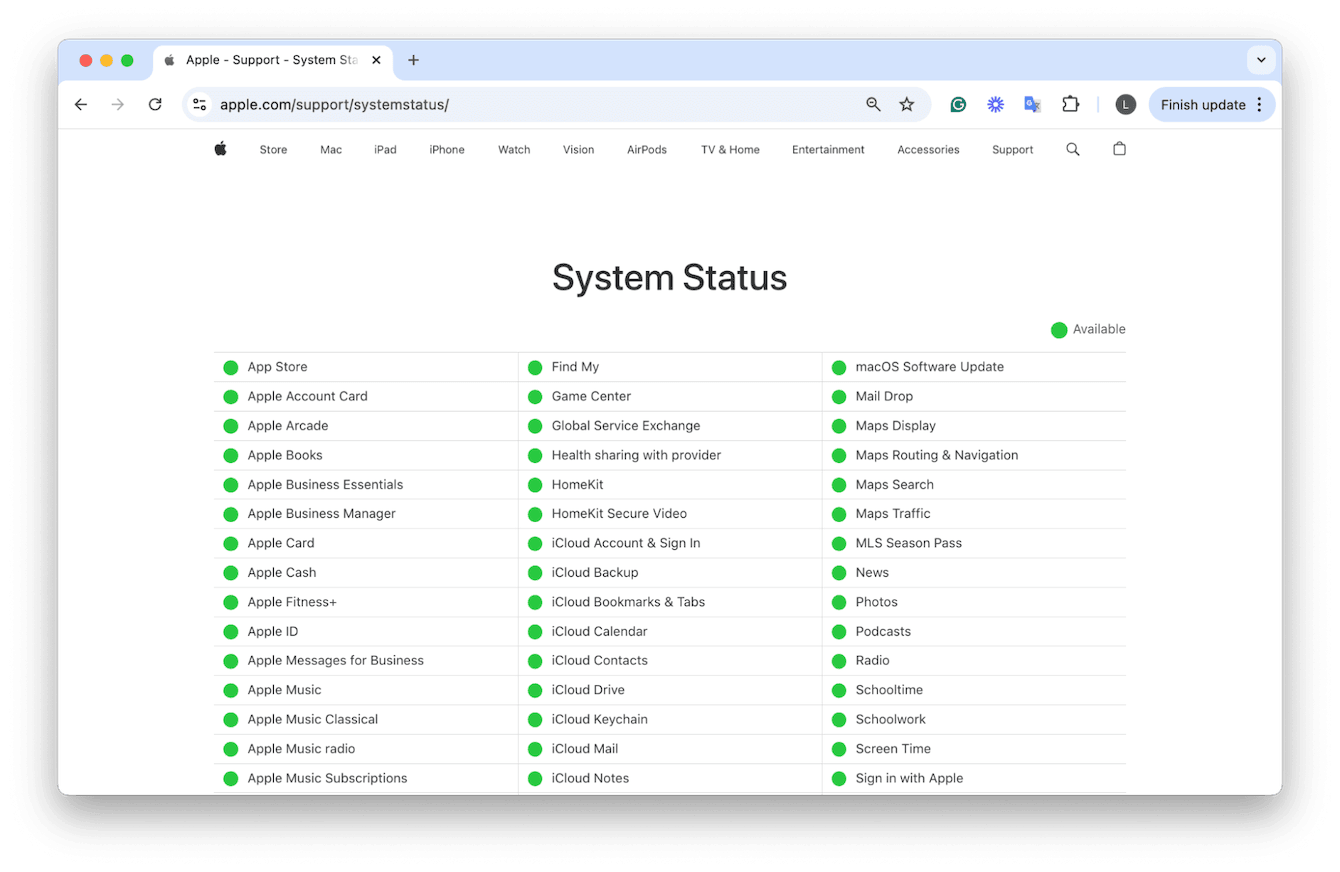
Task: Open a new tab with the plus button
Action: pyautogui.click(x=413, y=60)
